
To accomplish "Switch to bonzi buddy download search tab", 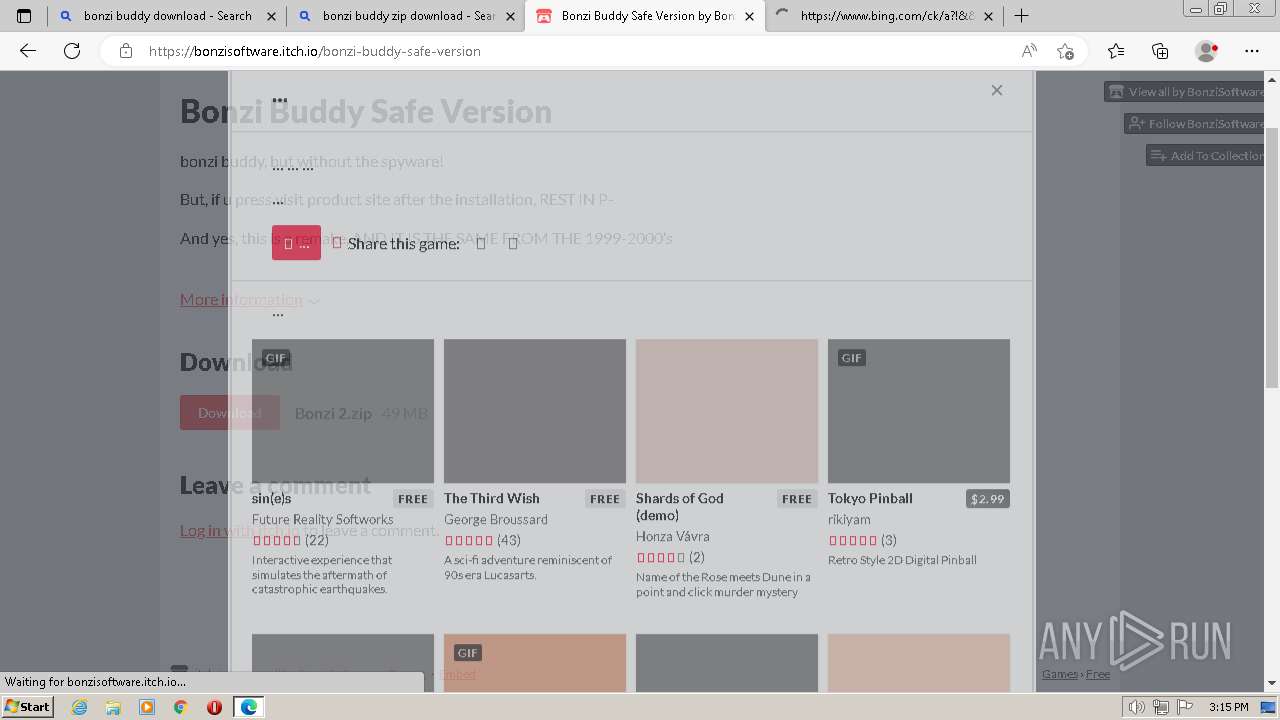I will coord(167,16).
